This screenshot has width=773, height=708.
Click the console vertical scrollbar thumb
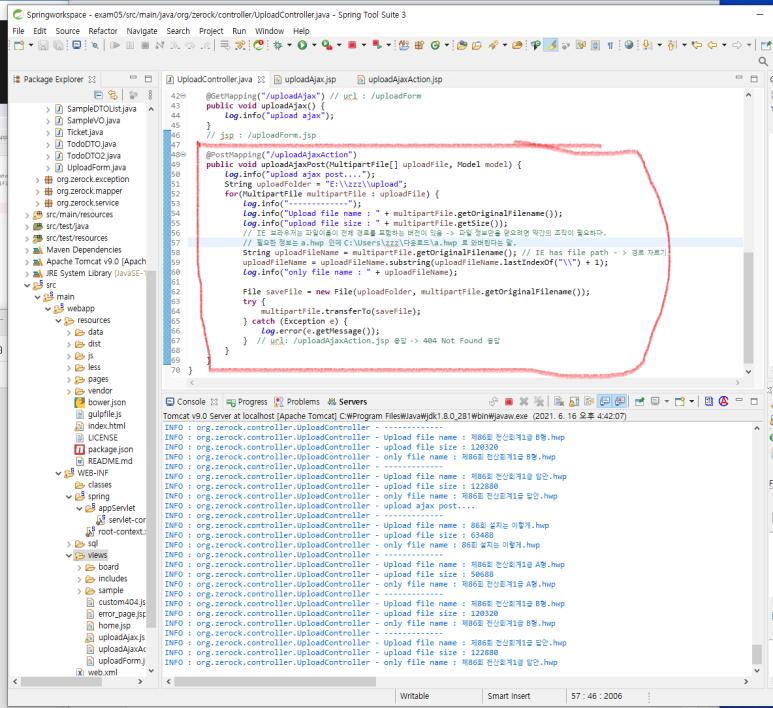(x=757, y=654)
